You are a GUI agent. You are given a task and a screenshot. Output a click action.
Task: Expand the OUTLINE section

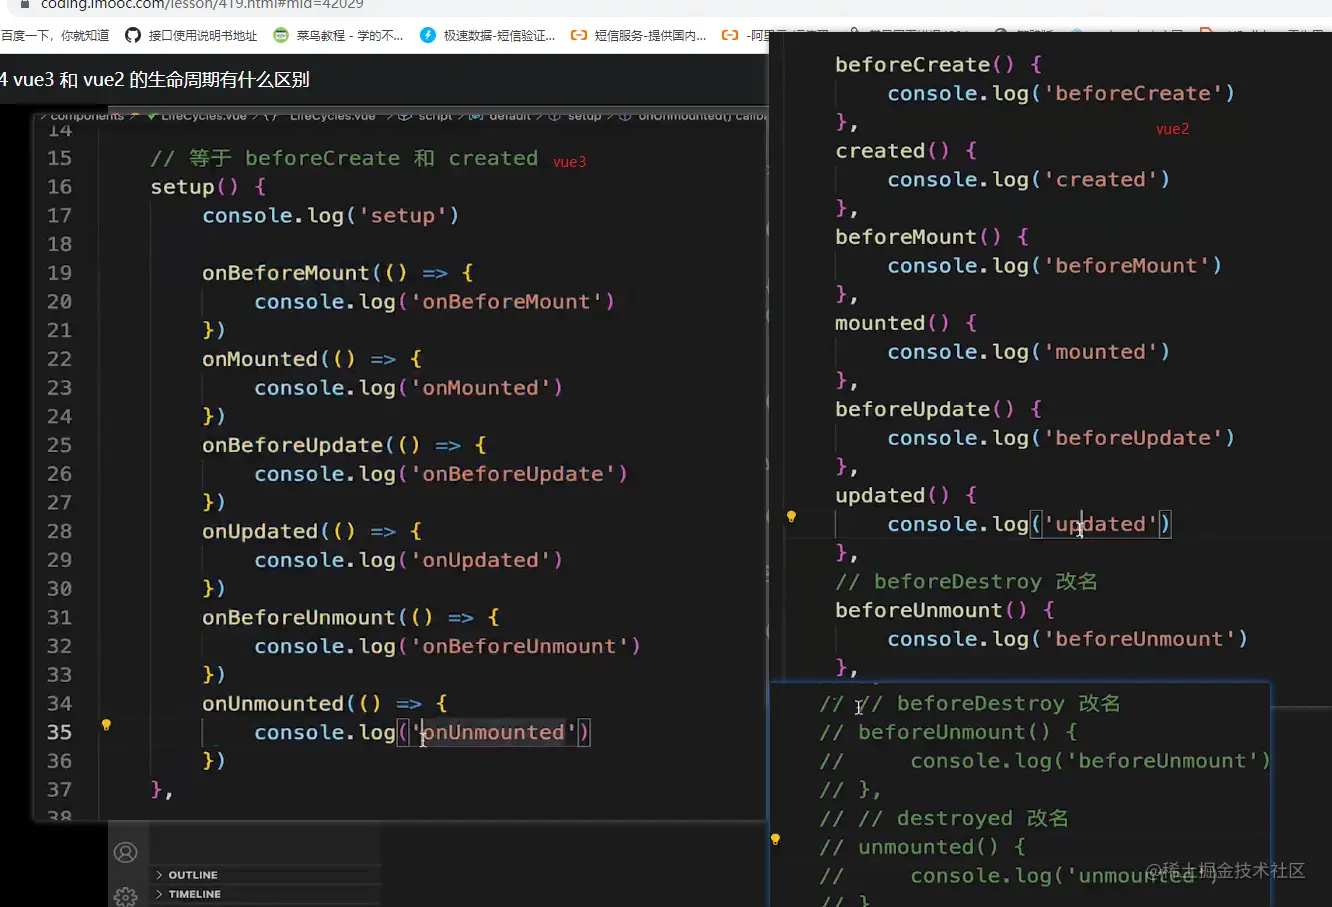[x=187, y=875]
